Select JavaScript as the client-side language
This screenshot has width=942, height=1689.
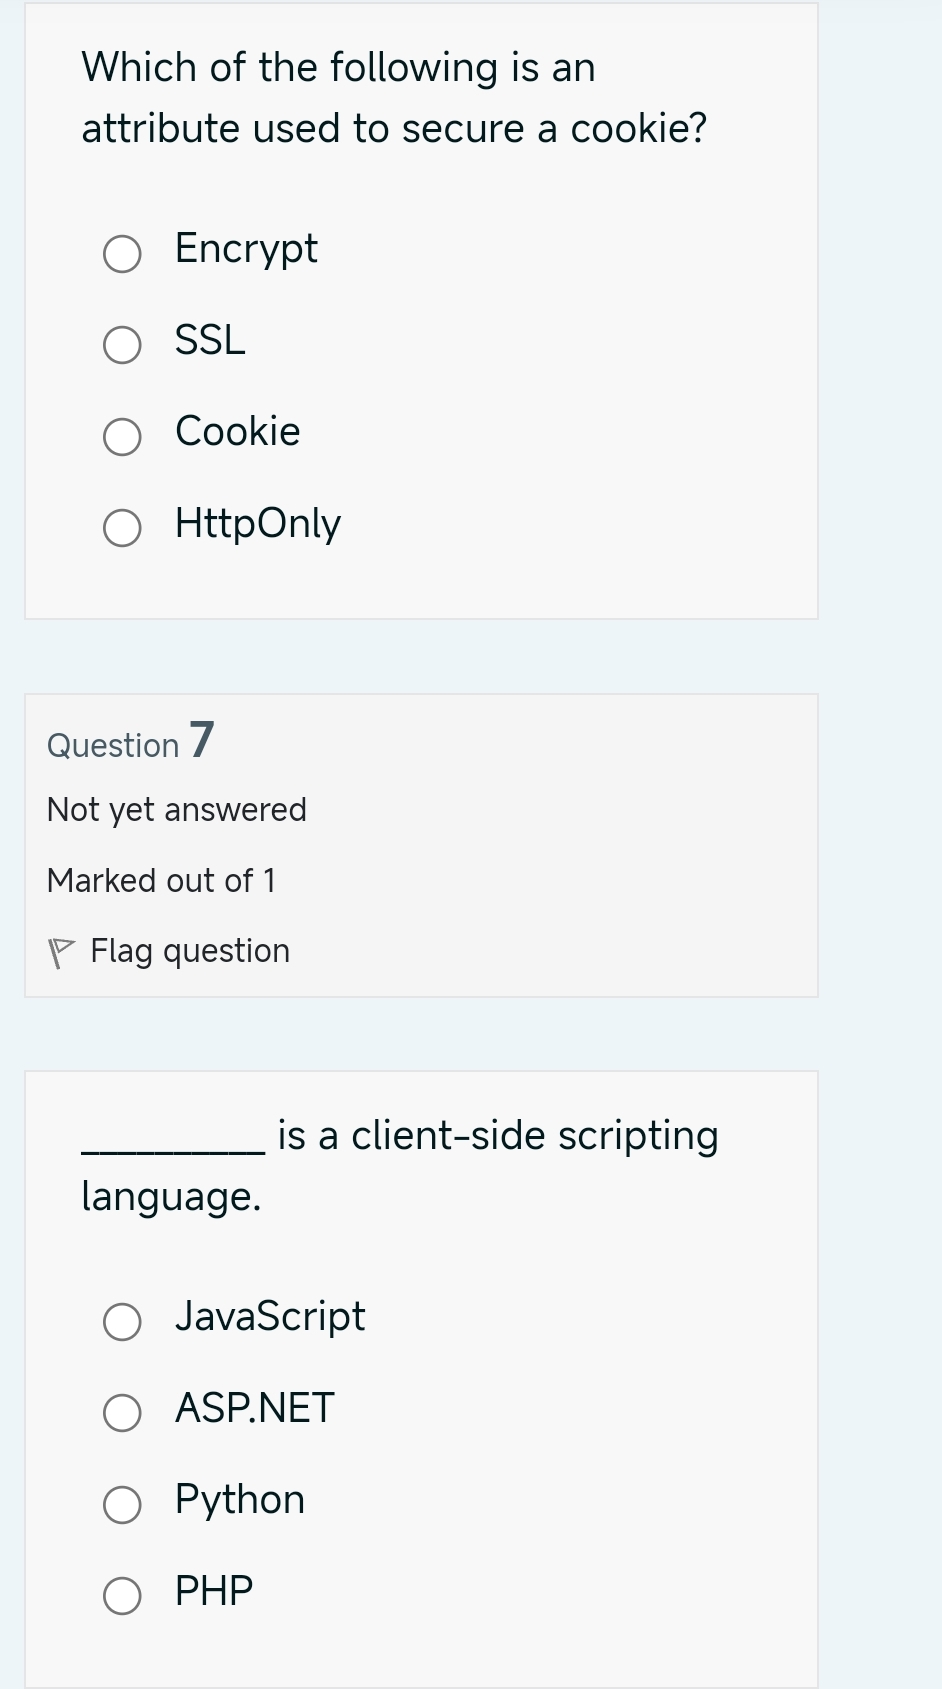(121, 1322)
